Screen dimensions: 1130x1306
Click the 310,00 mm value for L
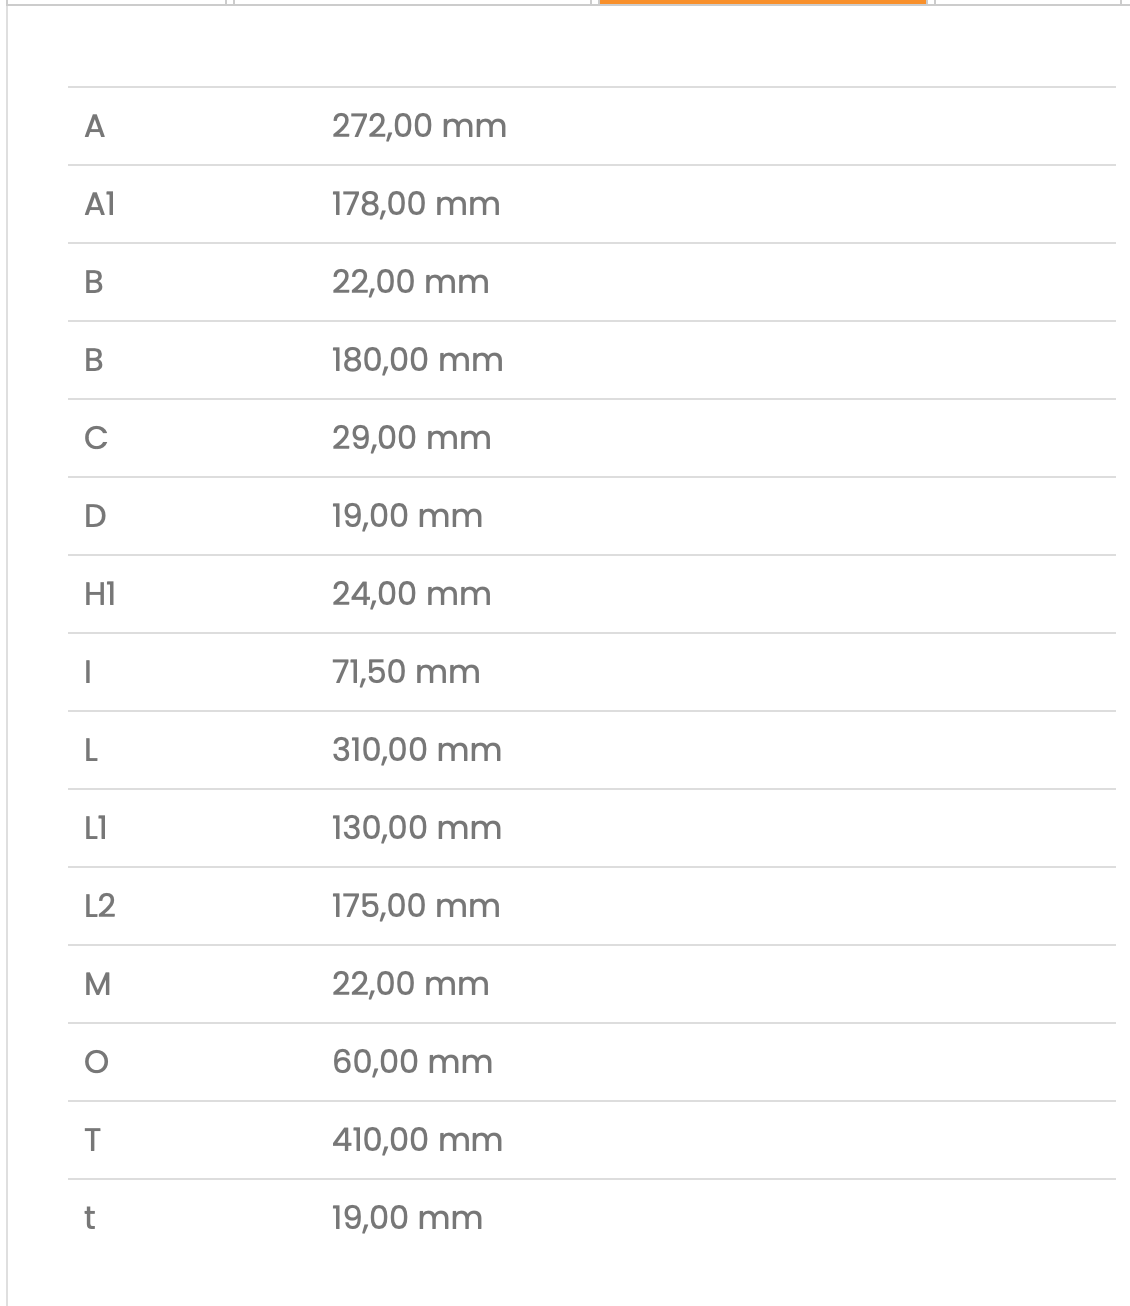[x=417, y=750]
